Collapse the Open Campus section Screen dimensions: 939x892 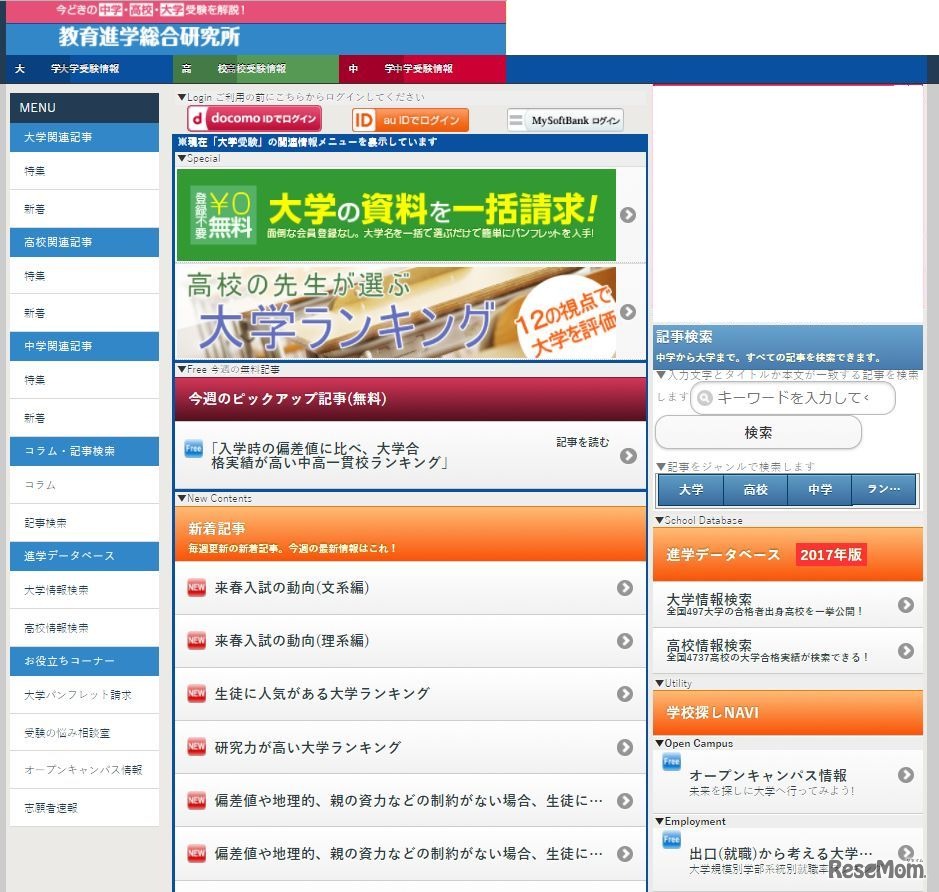658,743
